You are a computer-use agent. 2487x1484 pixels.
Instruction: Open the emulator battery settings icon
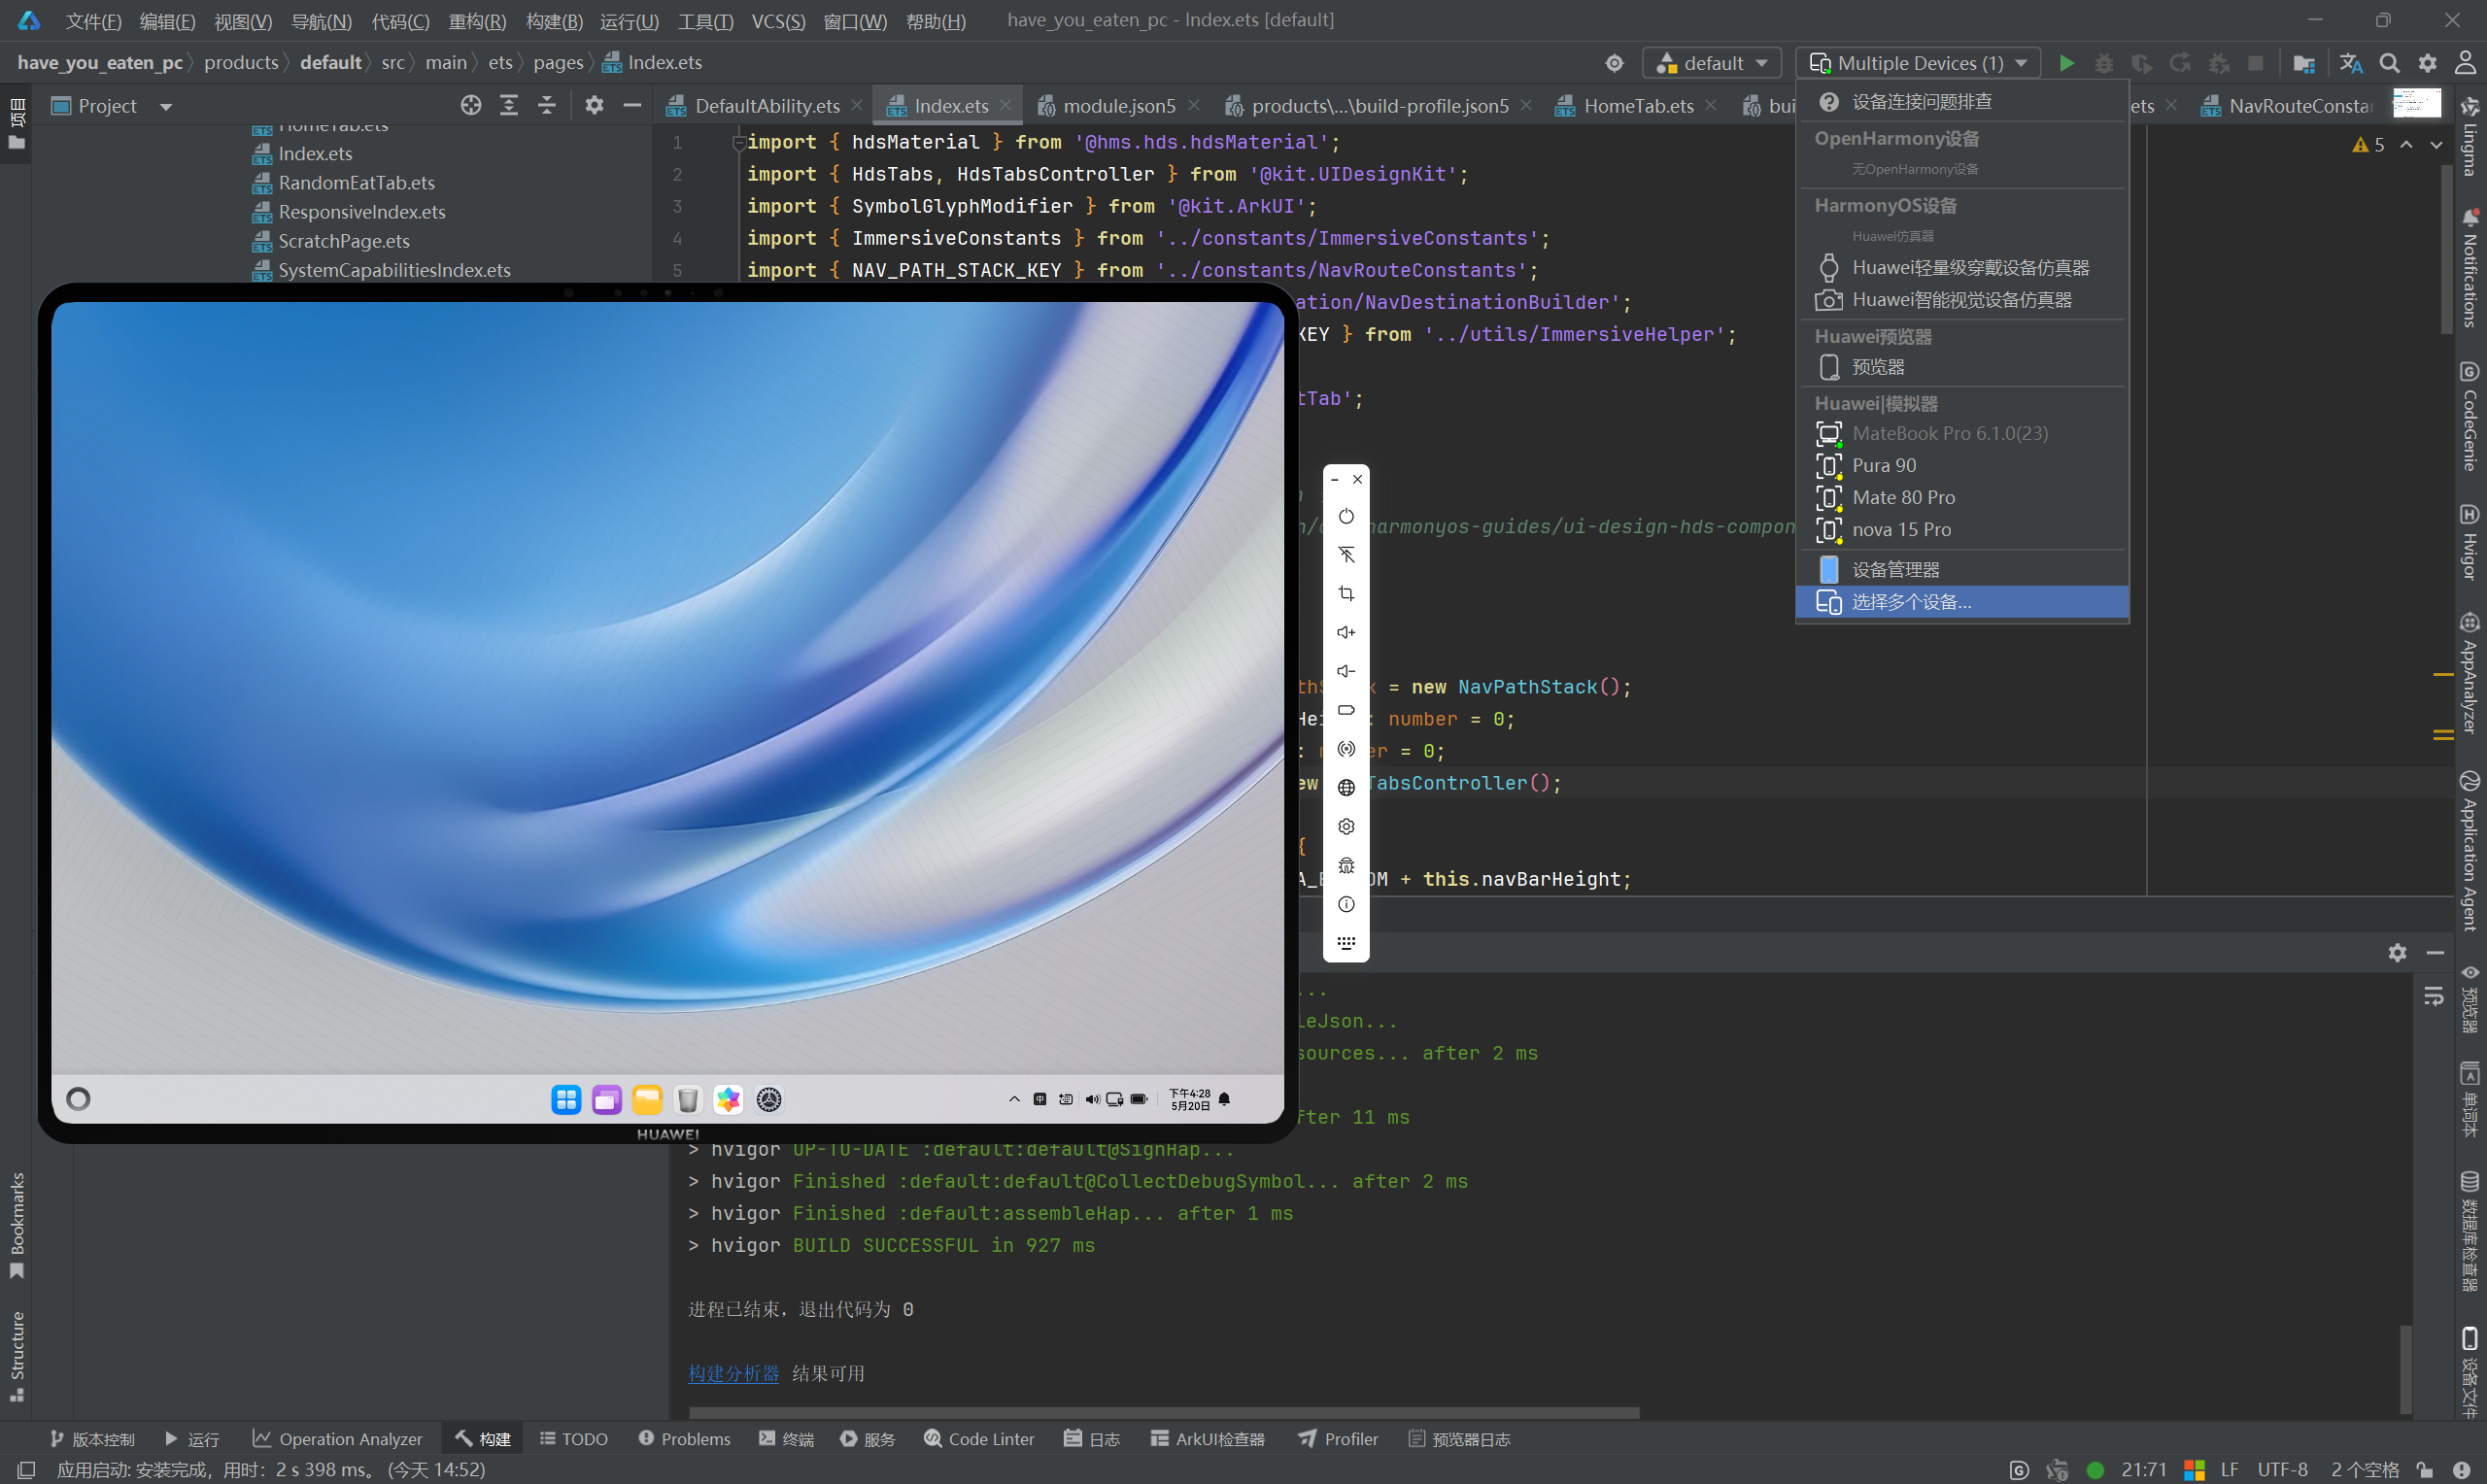1346,710
